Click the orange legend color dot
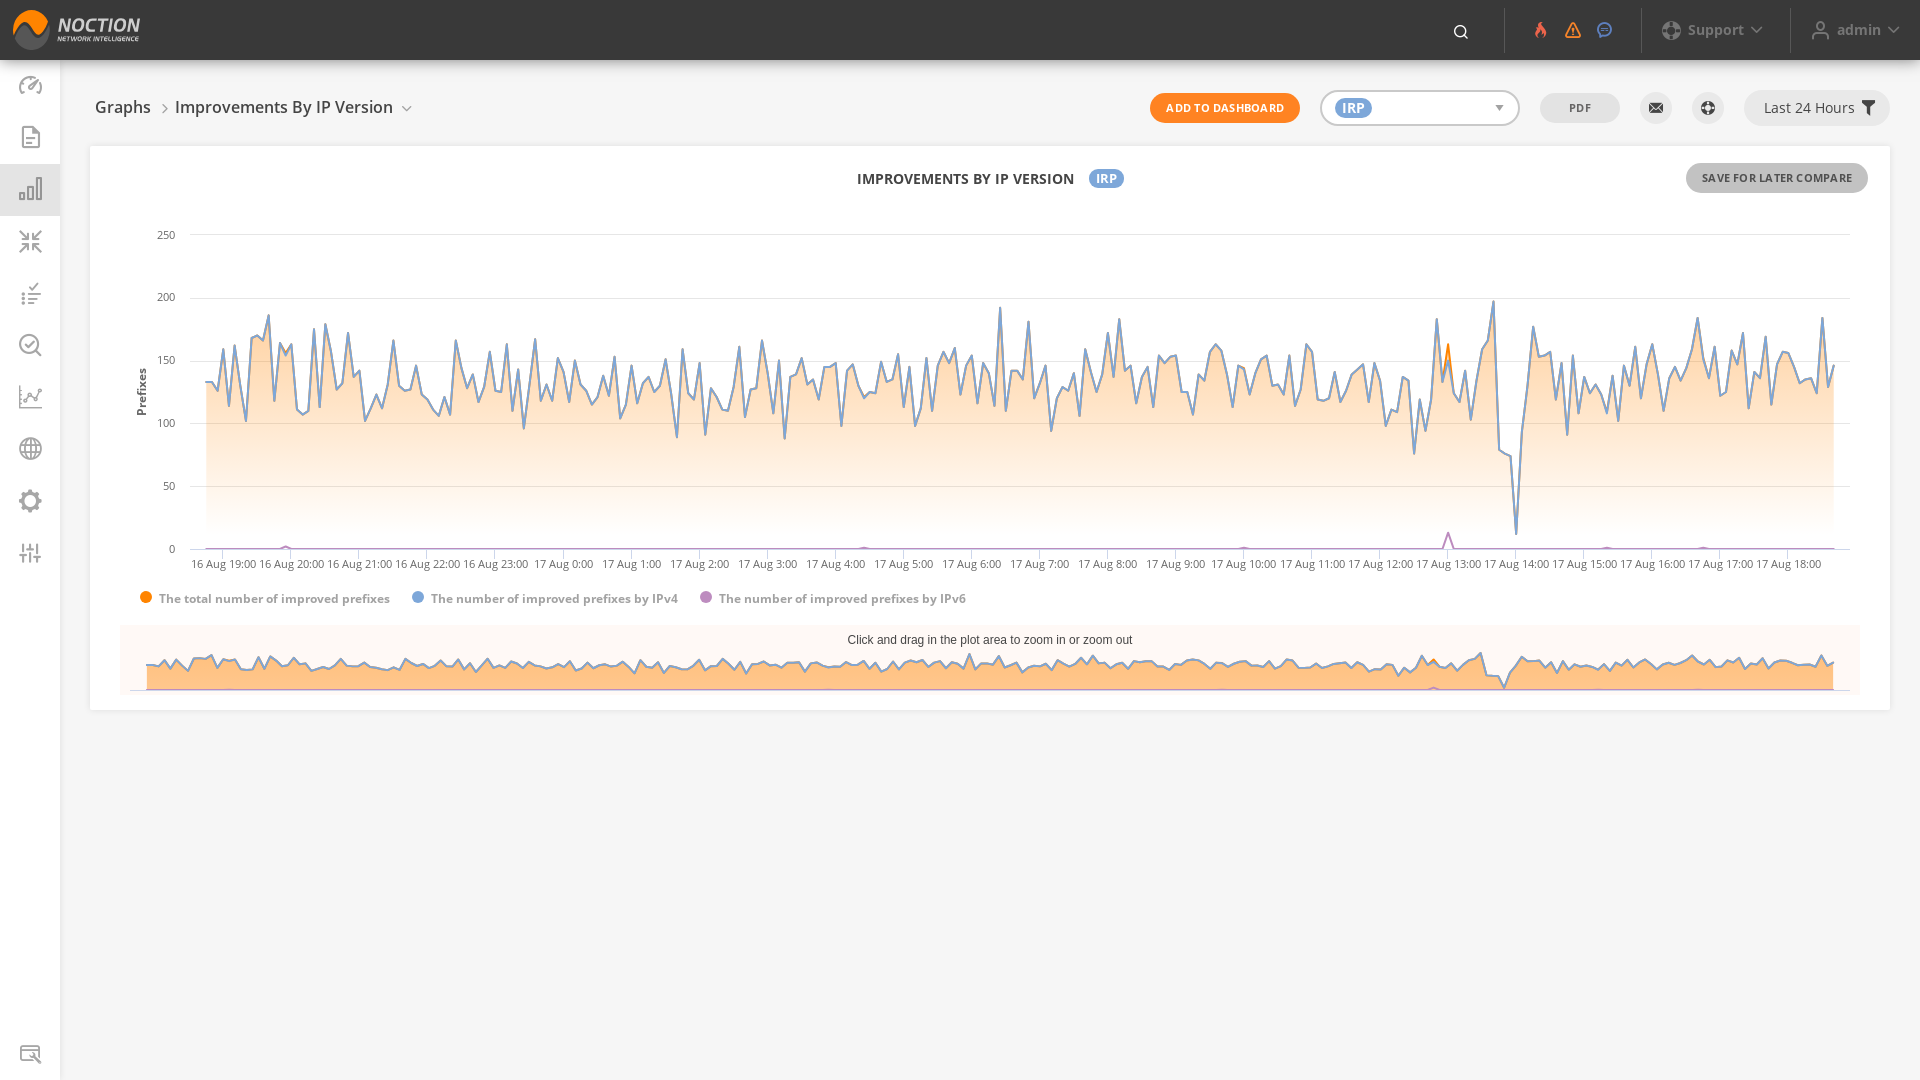Viewport: 1920px width, 1080px height. coord(146,597)
